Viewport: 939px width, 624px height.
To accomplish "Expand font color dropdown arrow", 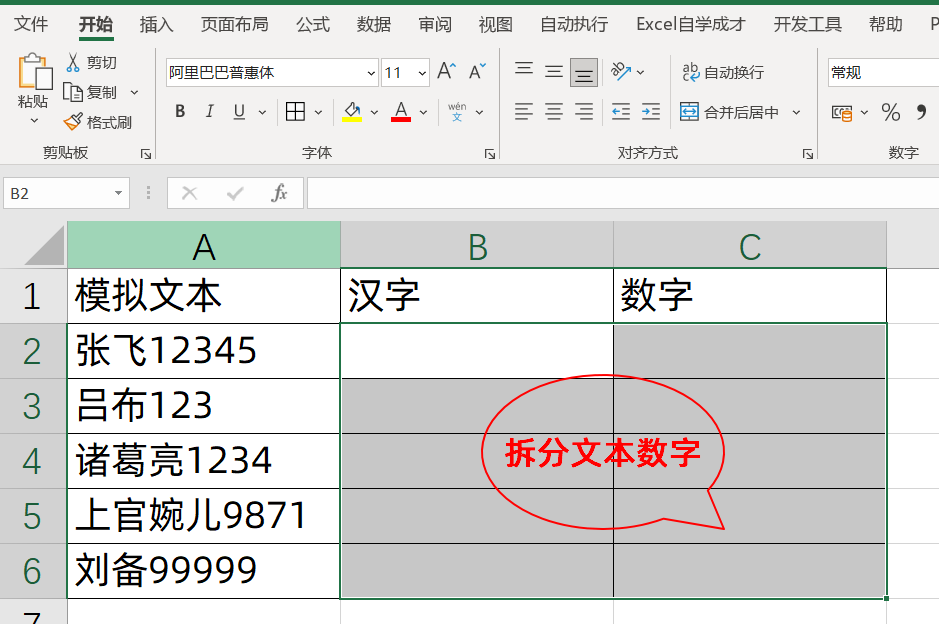I will point(423,112).
